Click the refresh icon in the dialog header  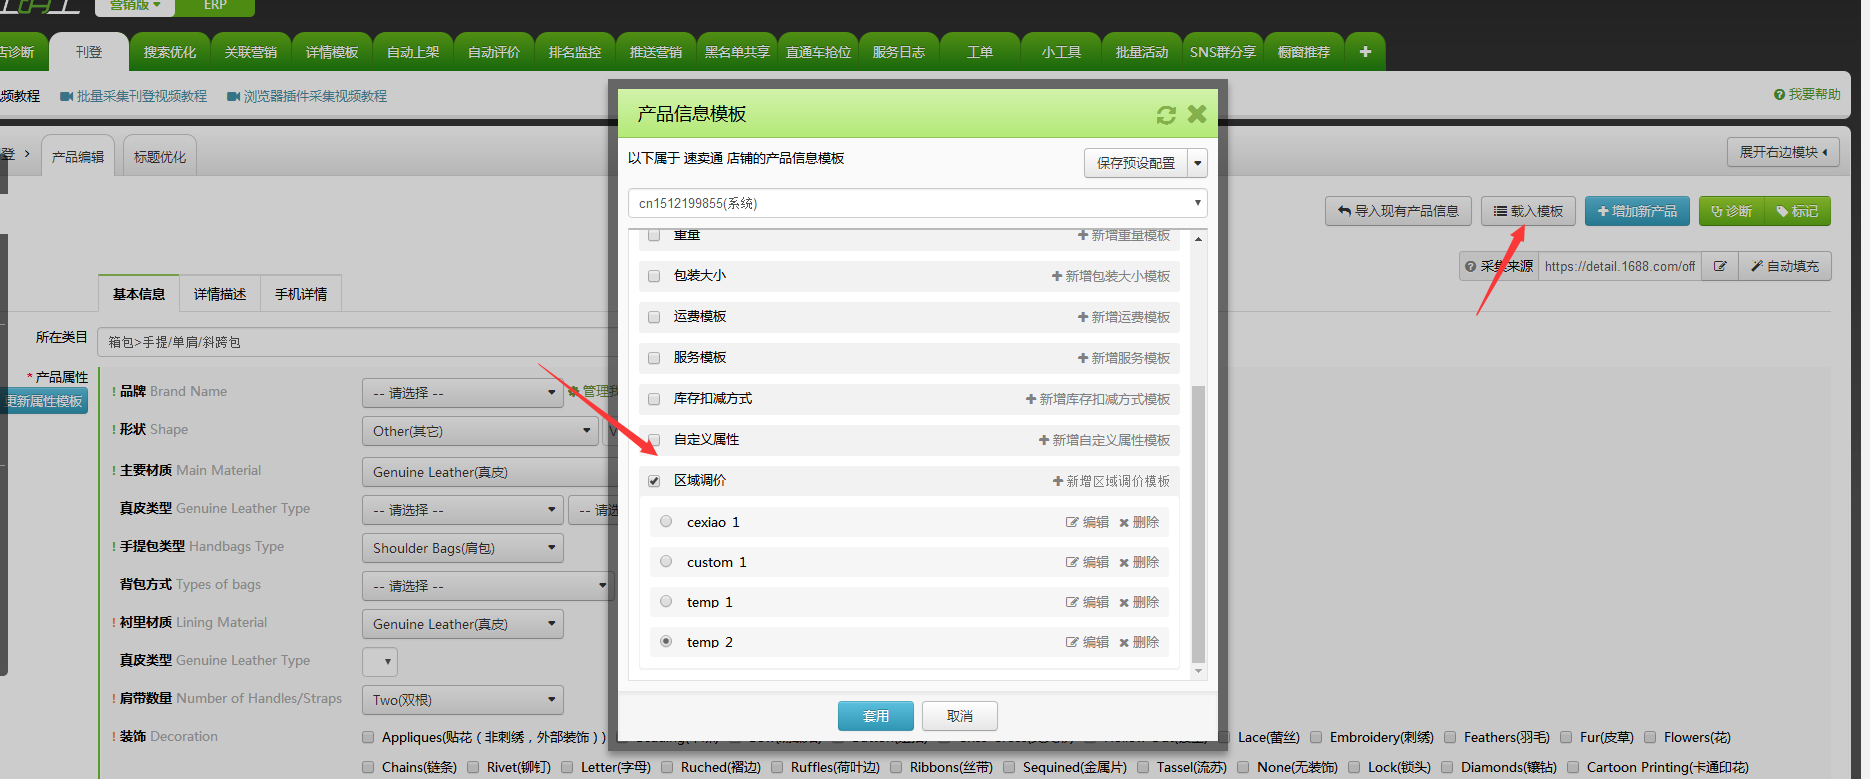[x=1166, y=115]
